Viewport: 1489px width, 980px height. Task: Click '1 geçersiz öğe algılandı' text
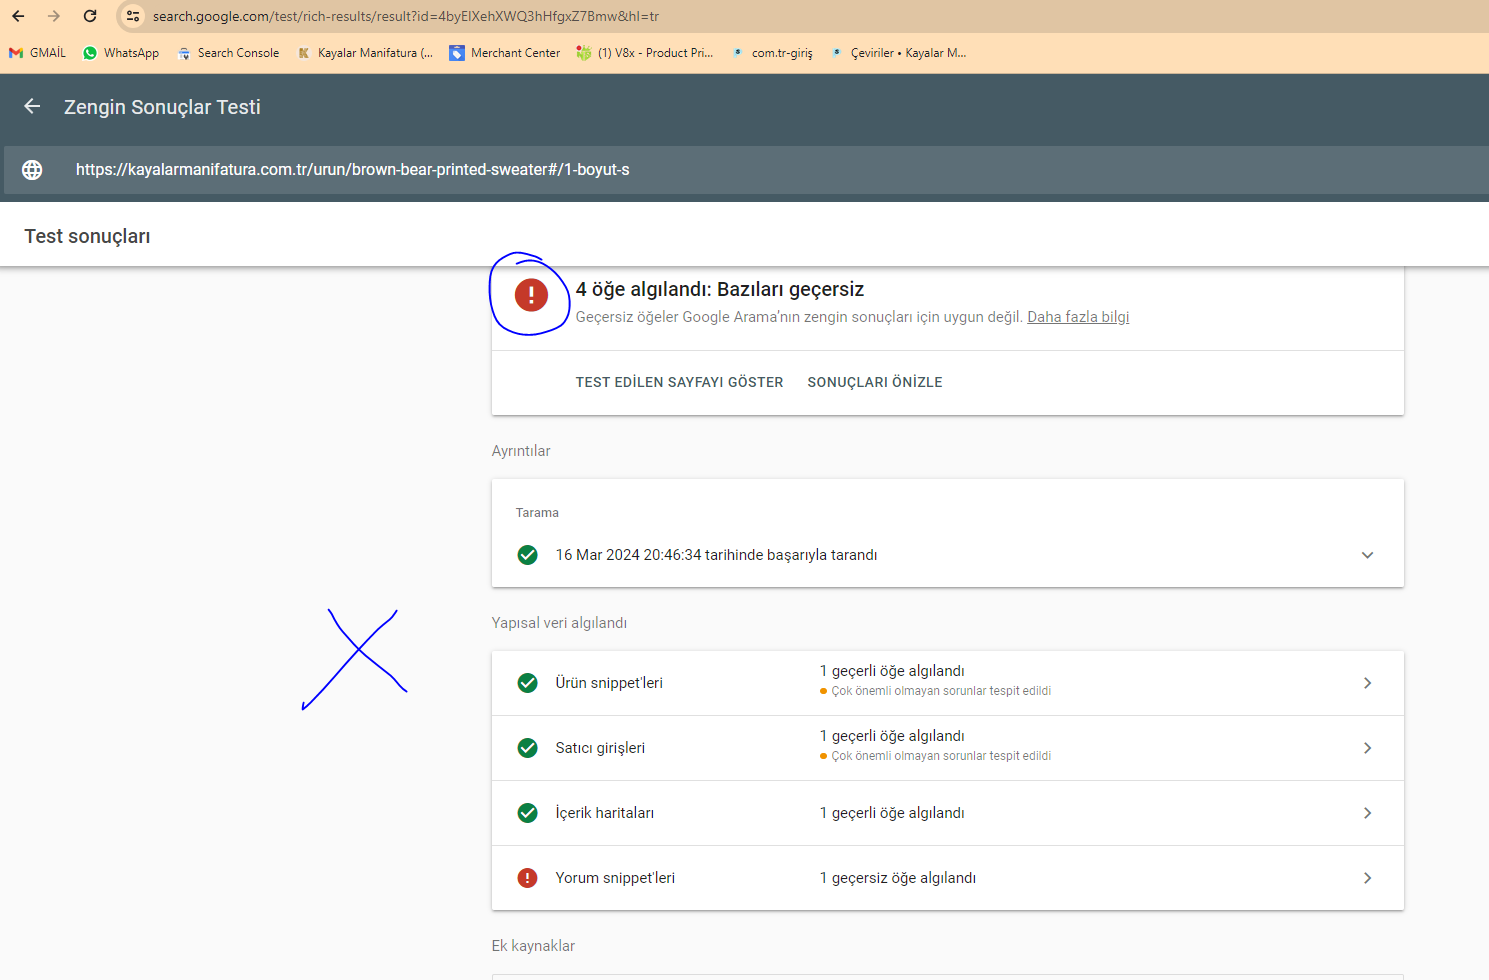tap(898, 878)
